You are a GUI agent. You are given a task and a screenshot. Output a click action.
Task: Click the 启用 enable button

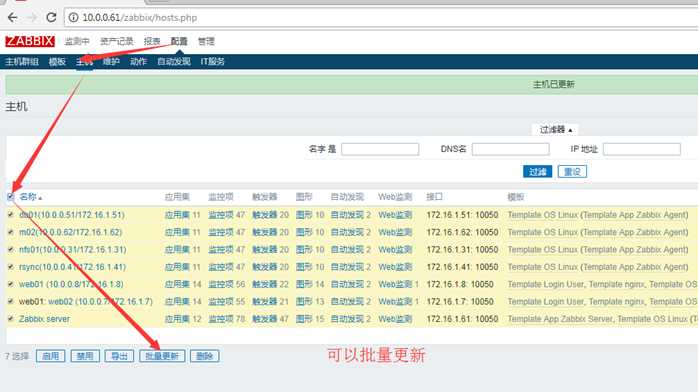(50, 356)
